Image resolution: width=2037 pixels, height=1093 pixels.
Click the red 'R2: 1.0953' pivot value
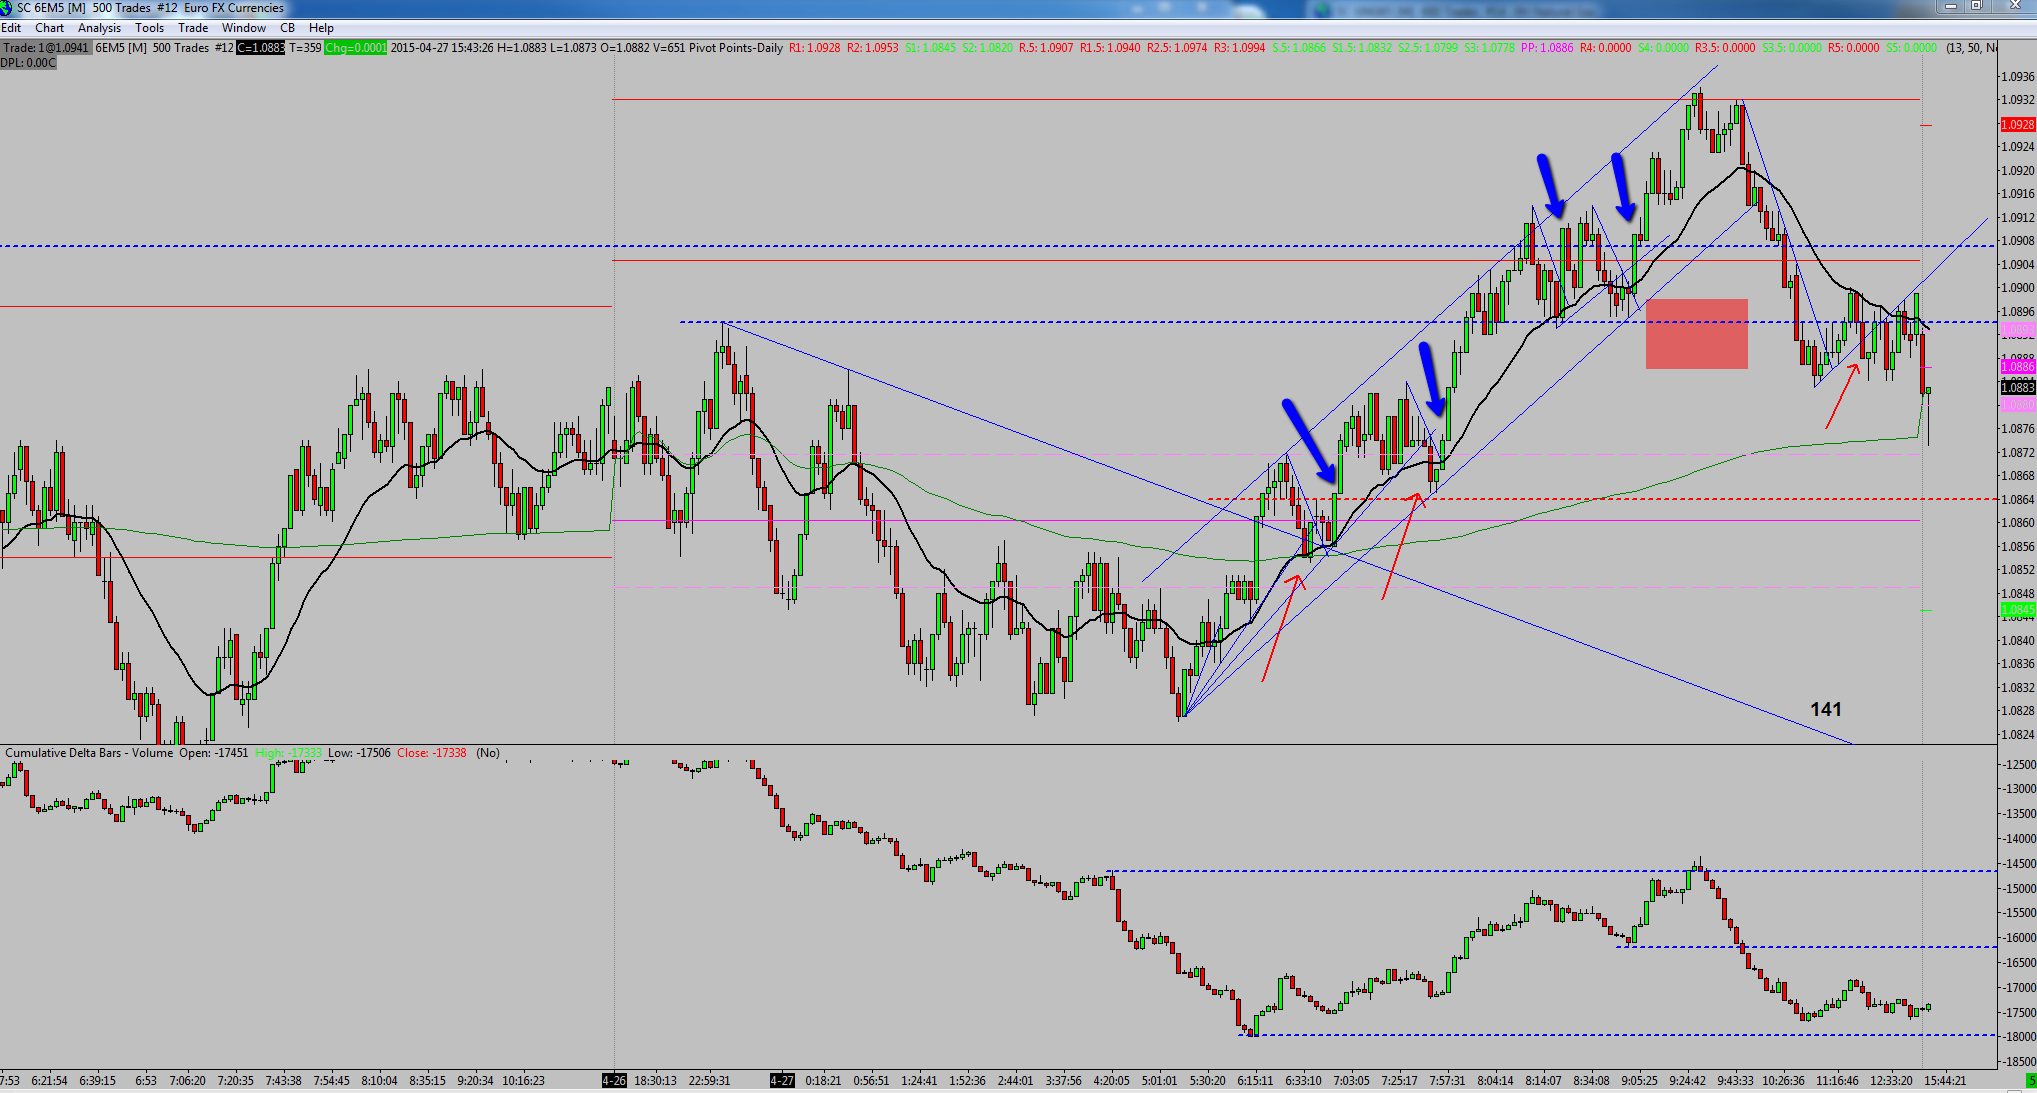click(x=873, y=48)
